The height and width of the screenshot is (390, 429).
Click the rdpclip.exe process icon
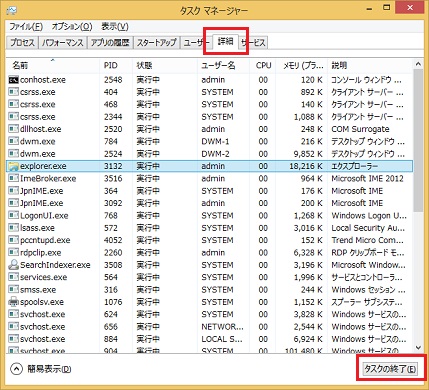[x=13, y=253]
